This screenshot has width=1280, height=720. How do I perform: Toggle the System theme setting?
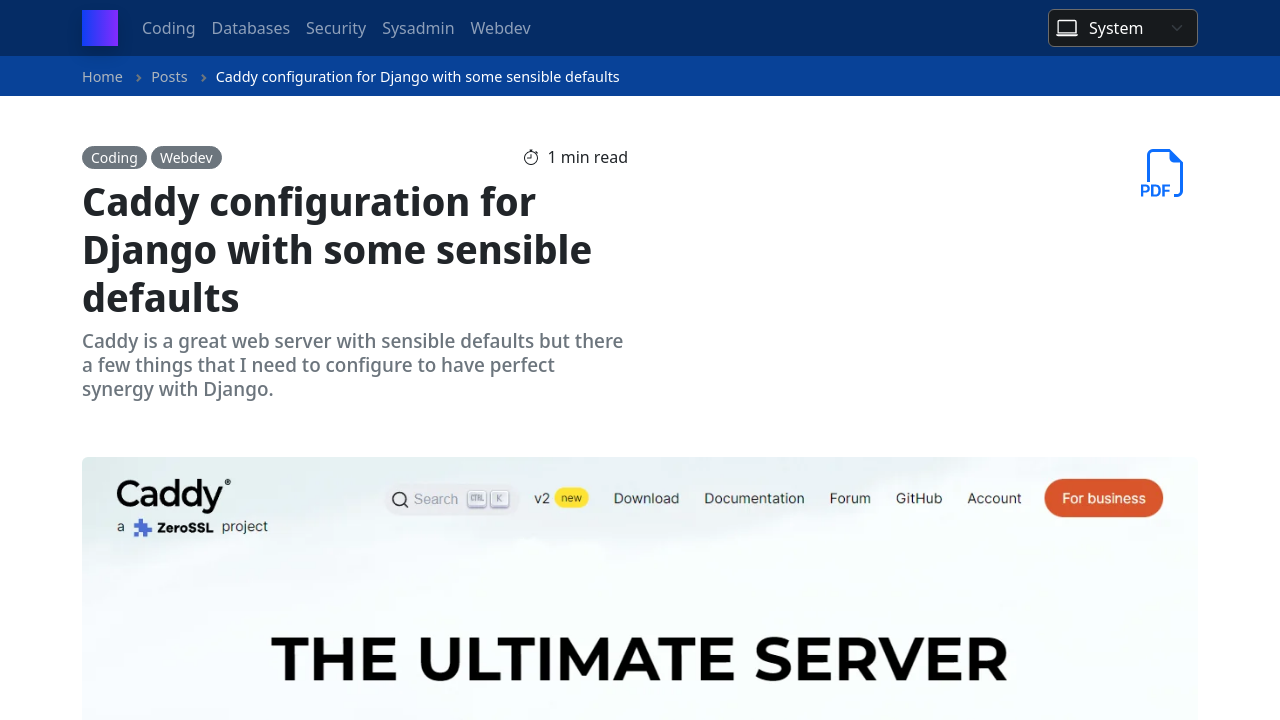pyautogui.click(x=1122, y=28)
